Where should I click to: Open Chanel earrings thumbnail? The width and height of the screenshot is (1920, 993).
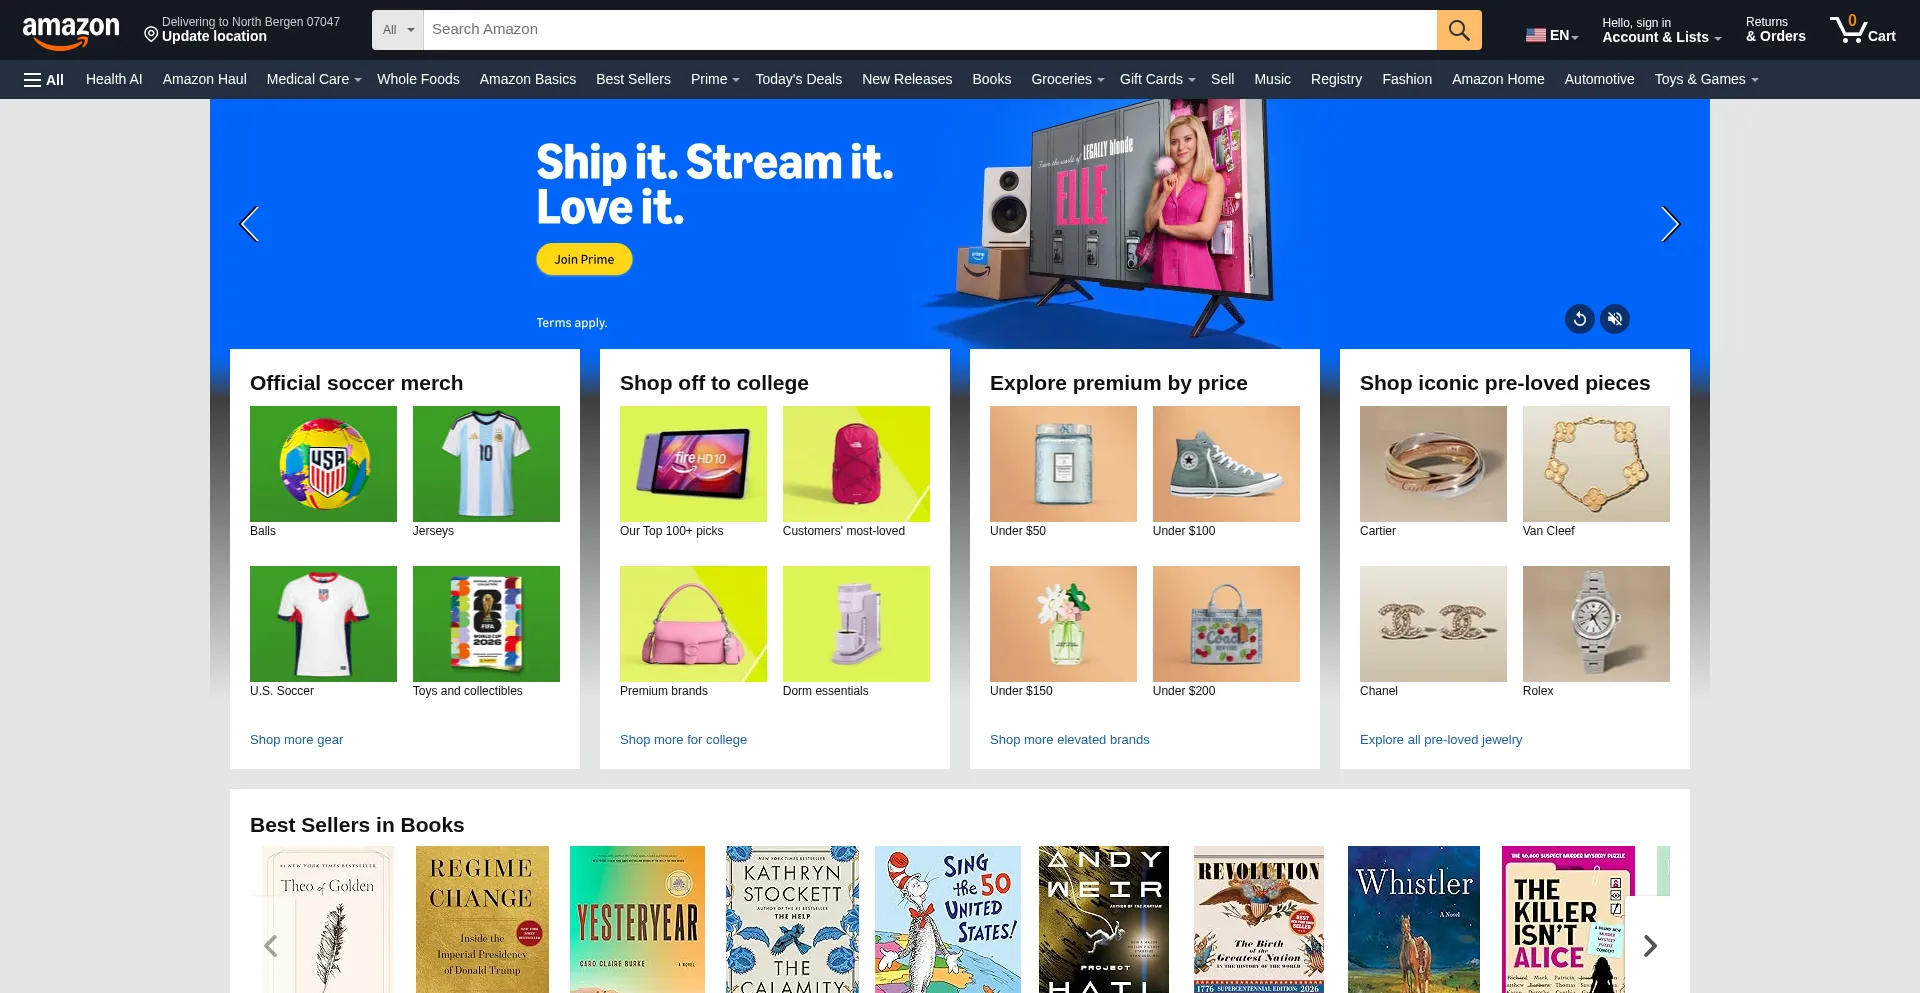(1433, 624)
